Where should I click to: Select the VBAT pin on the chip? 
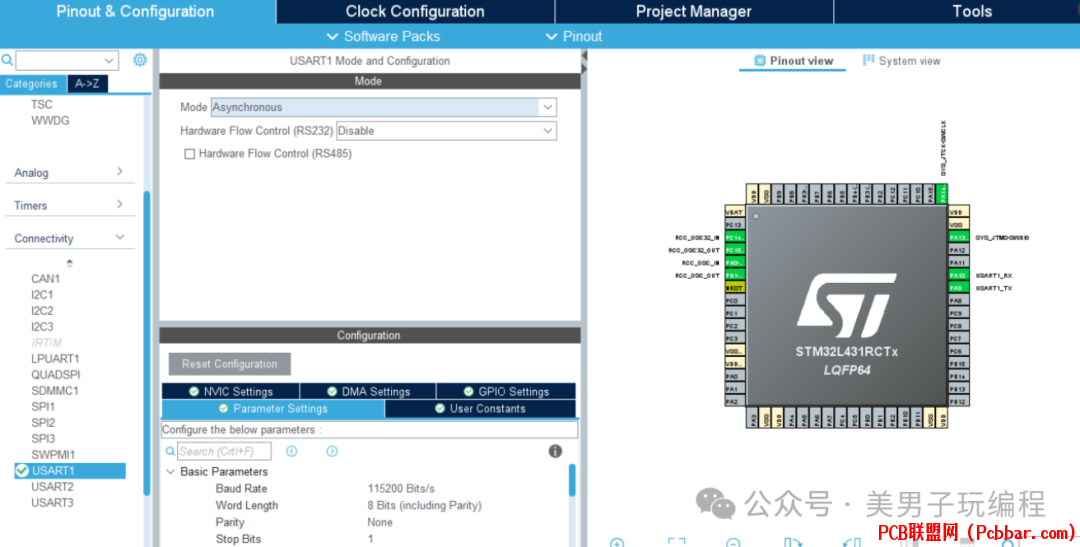(734, 212)
